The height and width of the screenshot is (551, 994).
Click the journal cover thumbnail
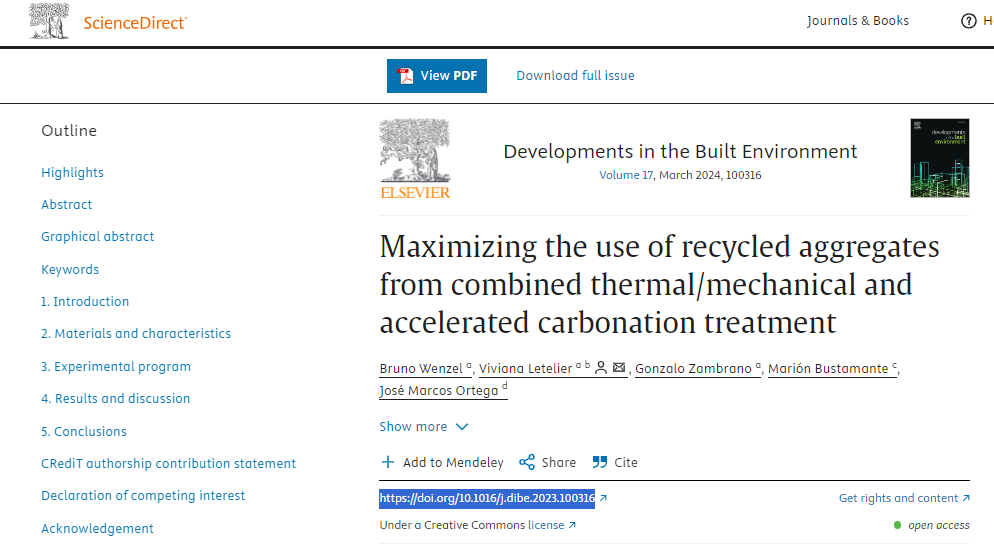(940, 158)
